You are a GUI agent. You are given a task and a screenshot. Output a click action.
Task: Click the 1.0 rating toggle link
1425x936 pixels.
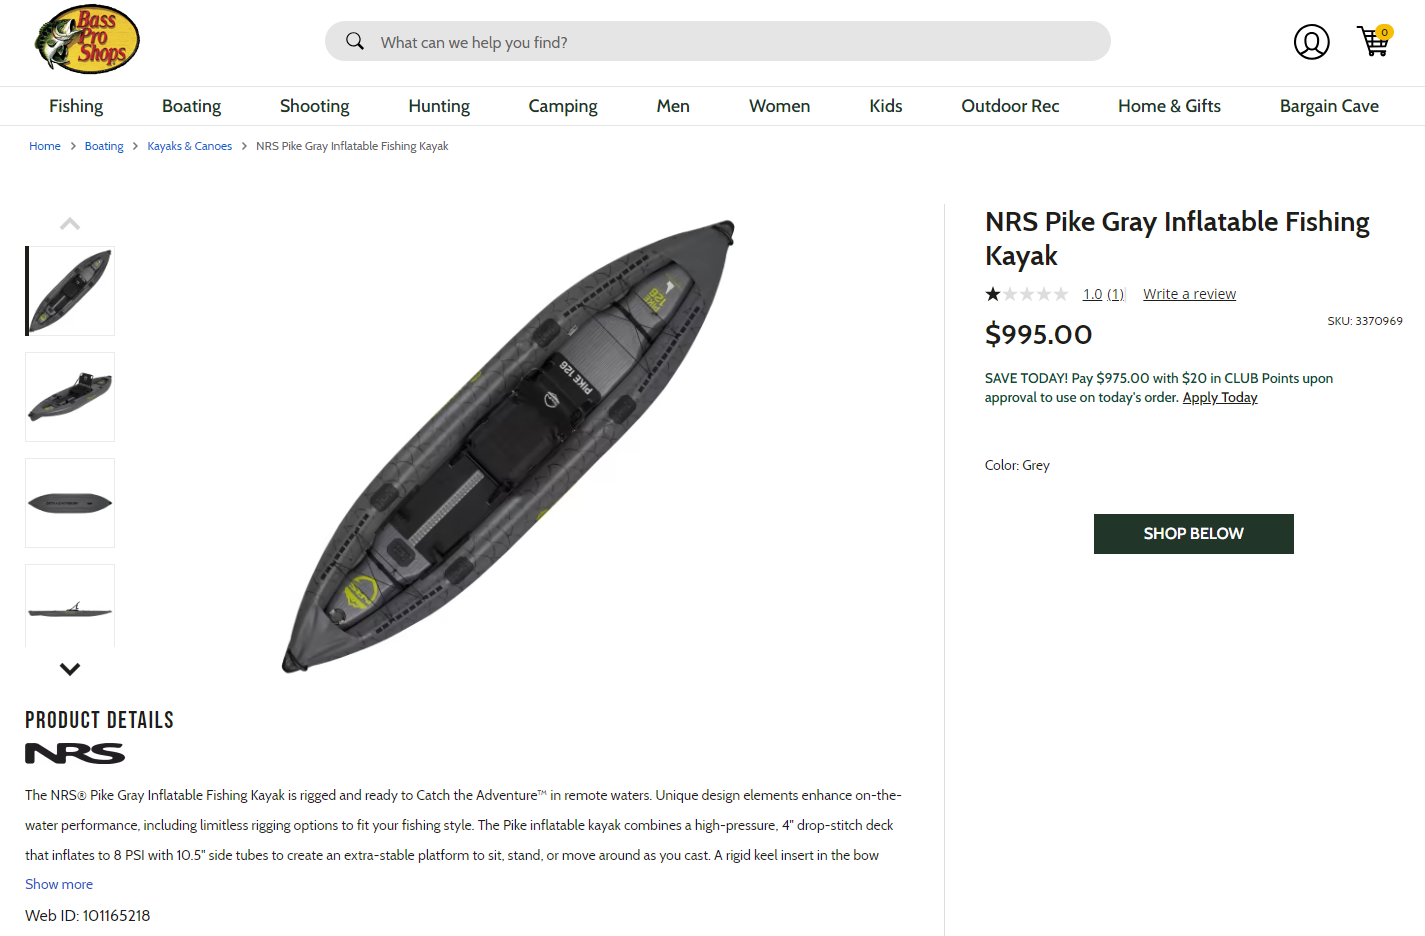[x=1091, y=293]
